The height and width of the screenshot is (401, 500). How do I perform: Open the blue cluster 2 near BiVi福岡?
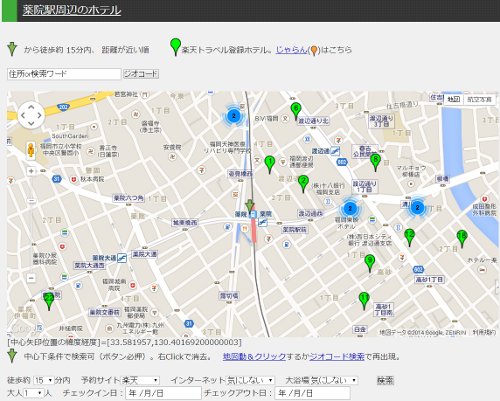click(x=234, y=116)
